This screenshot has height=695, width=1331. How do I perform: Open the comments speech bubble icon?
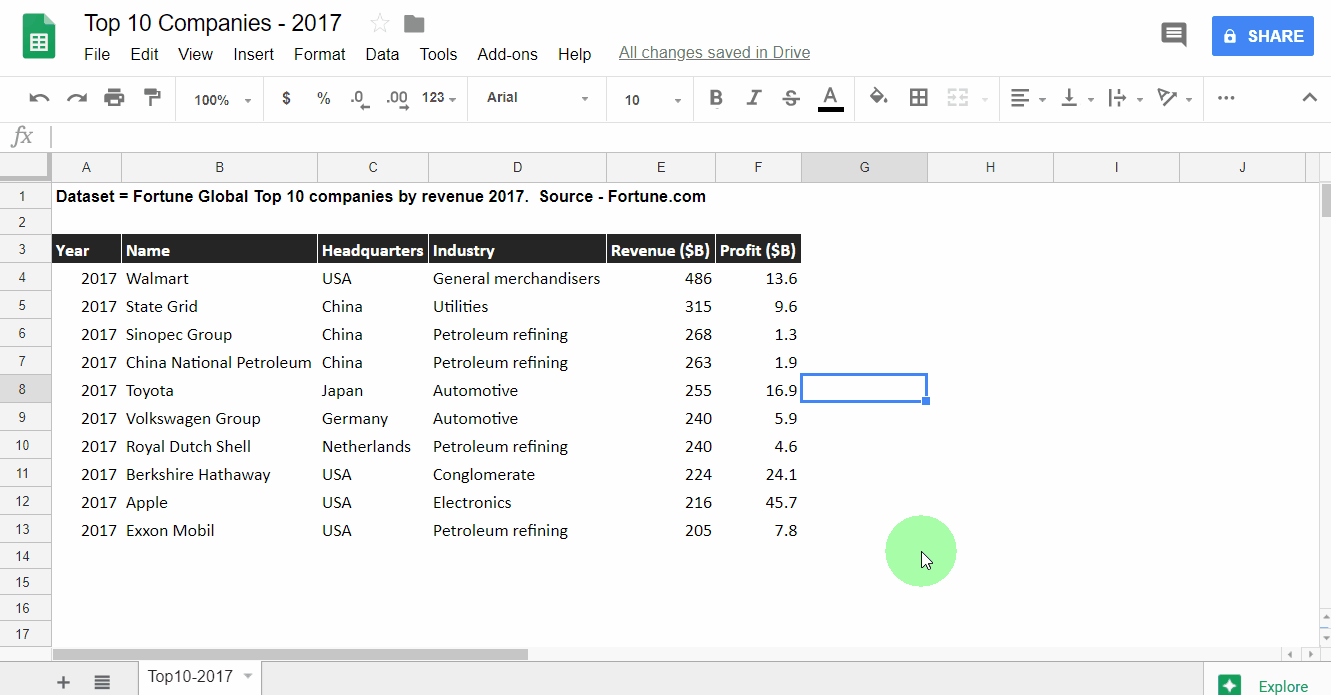click(1174, 35)
